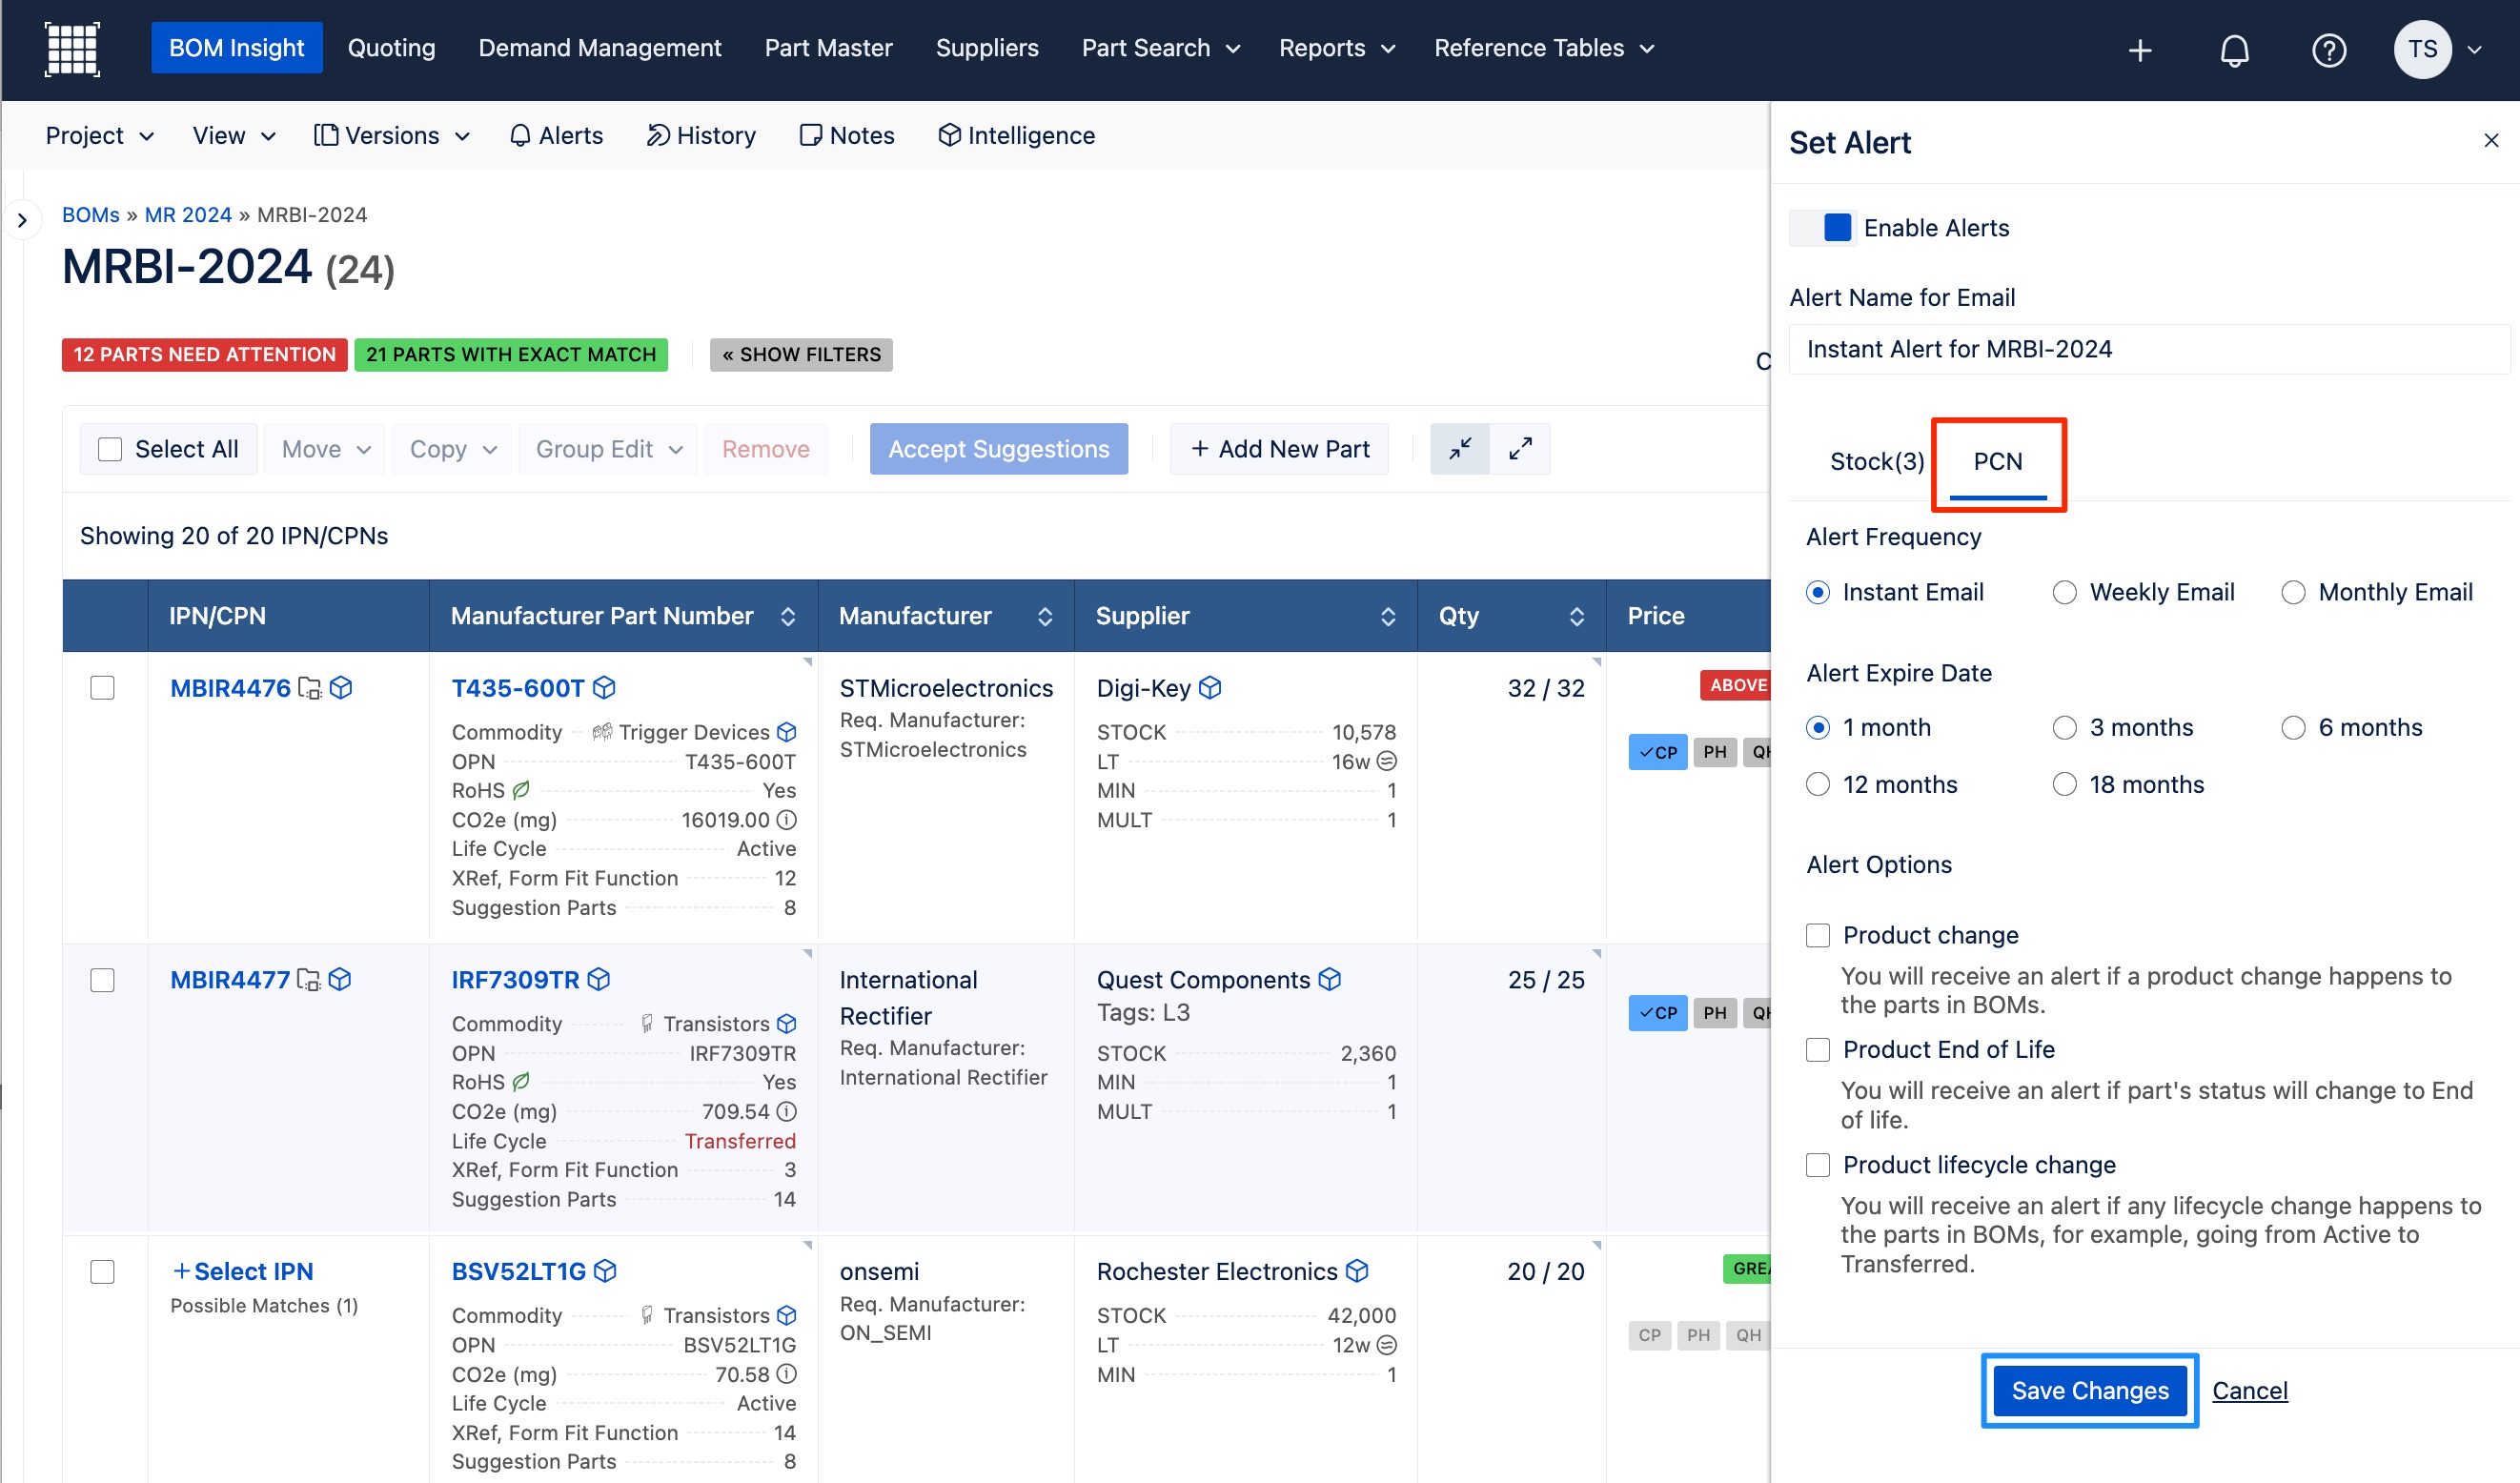Screen dimensions: 2520x1483
Task: Expand the left sidebar chevron
Action: point(22,220)
